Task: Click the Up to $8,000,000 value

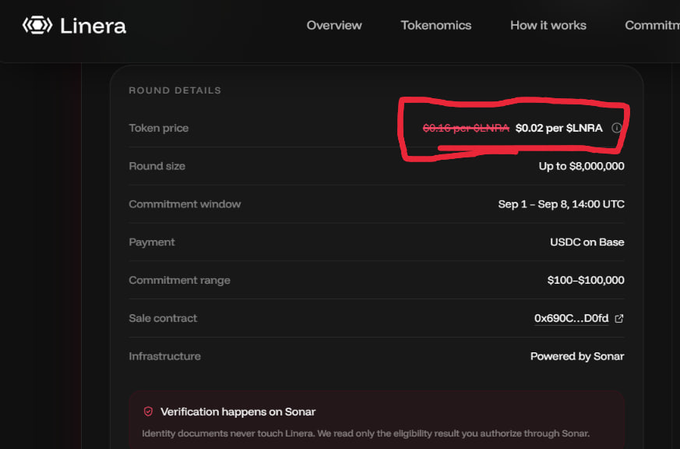Action: point(582,166)
